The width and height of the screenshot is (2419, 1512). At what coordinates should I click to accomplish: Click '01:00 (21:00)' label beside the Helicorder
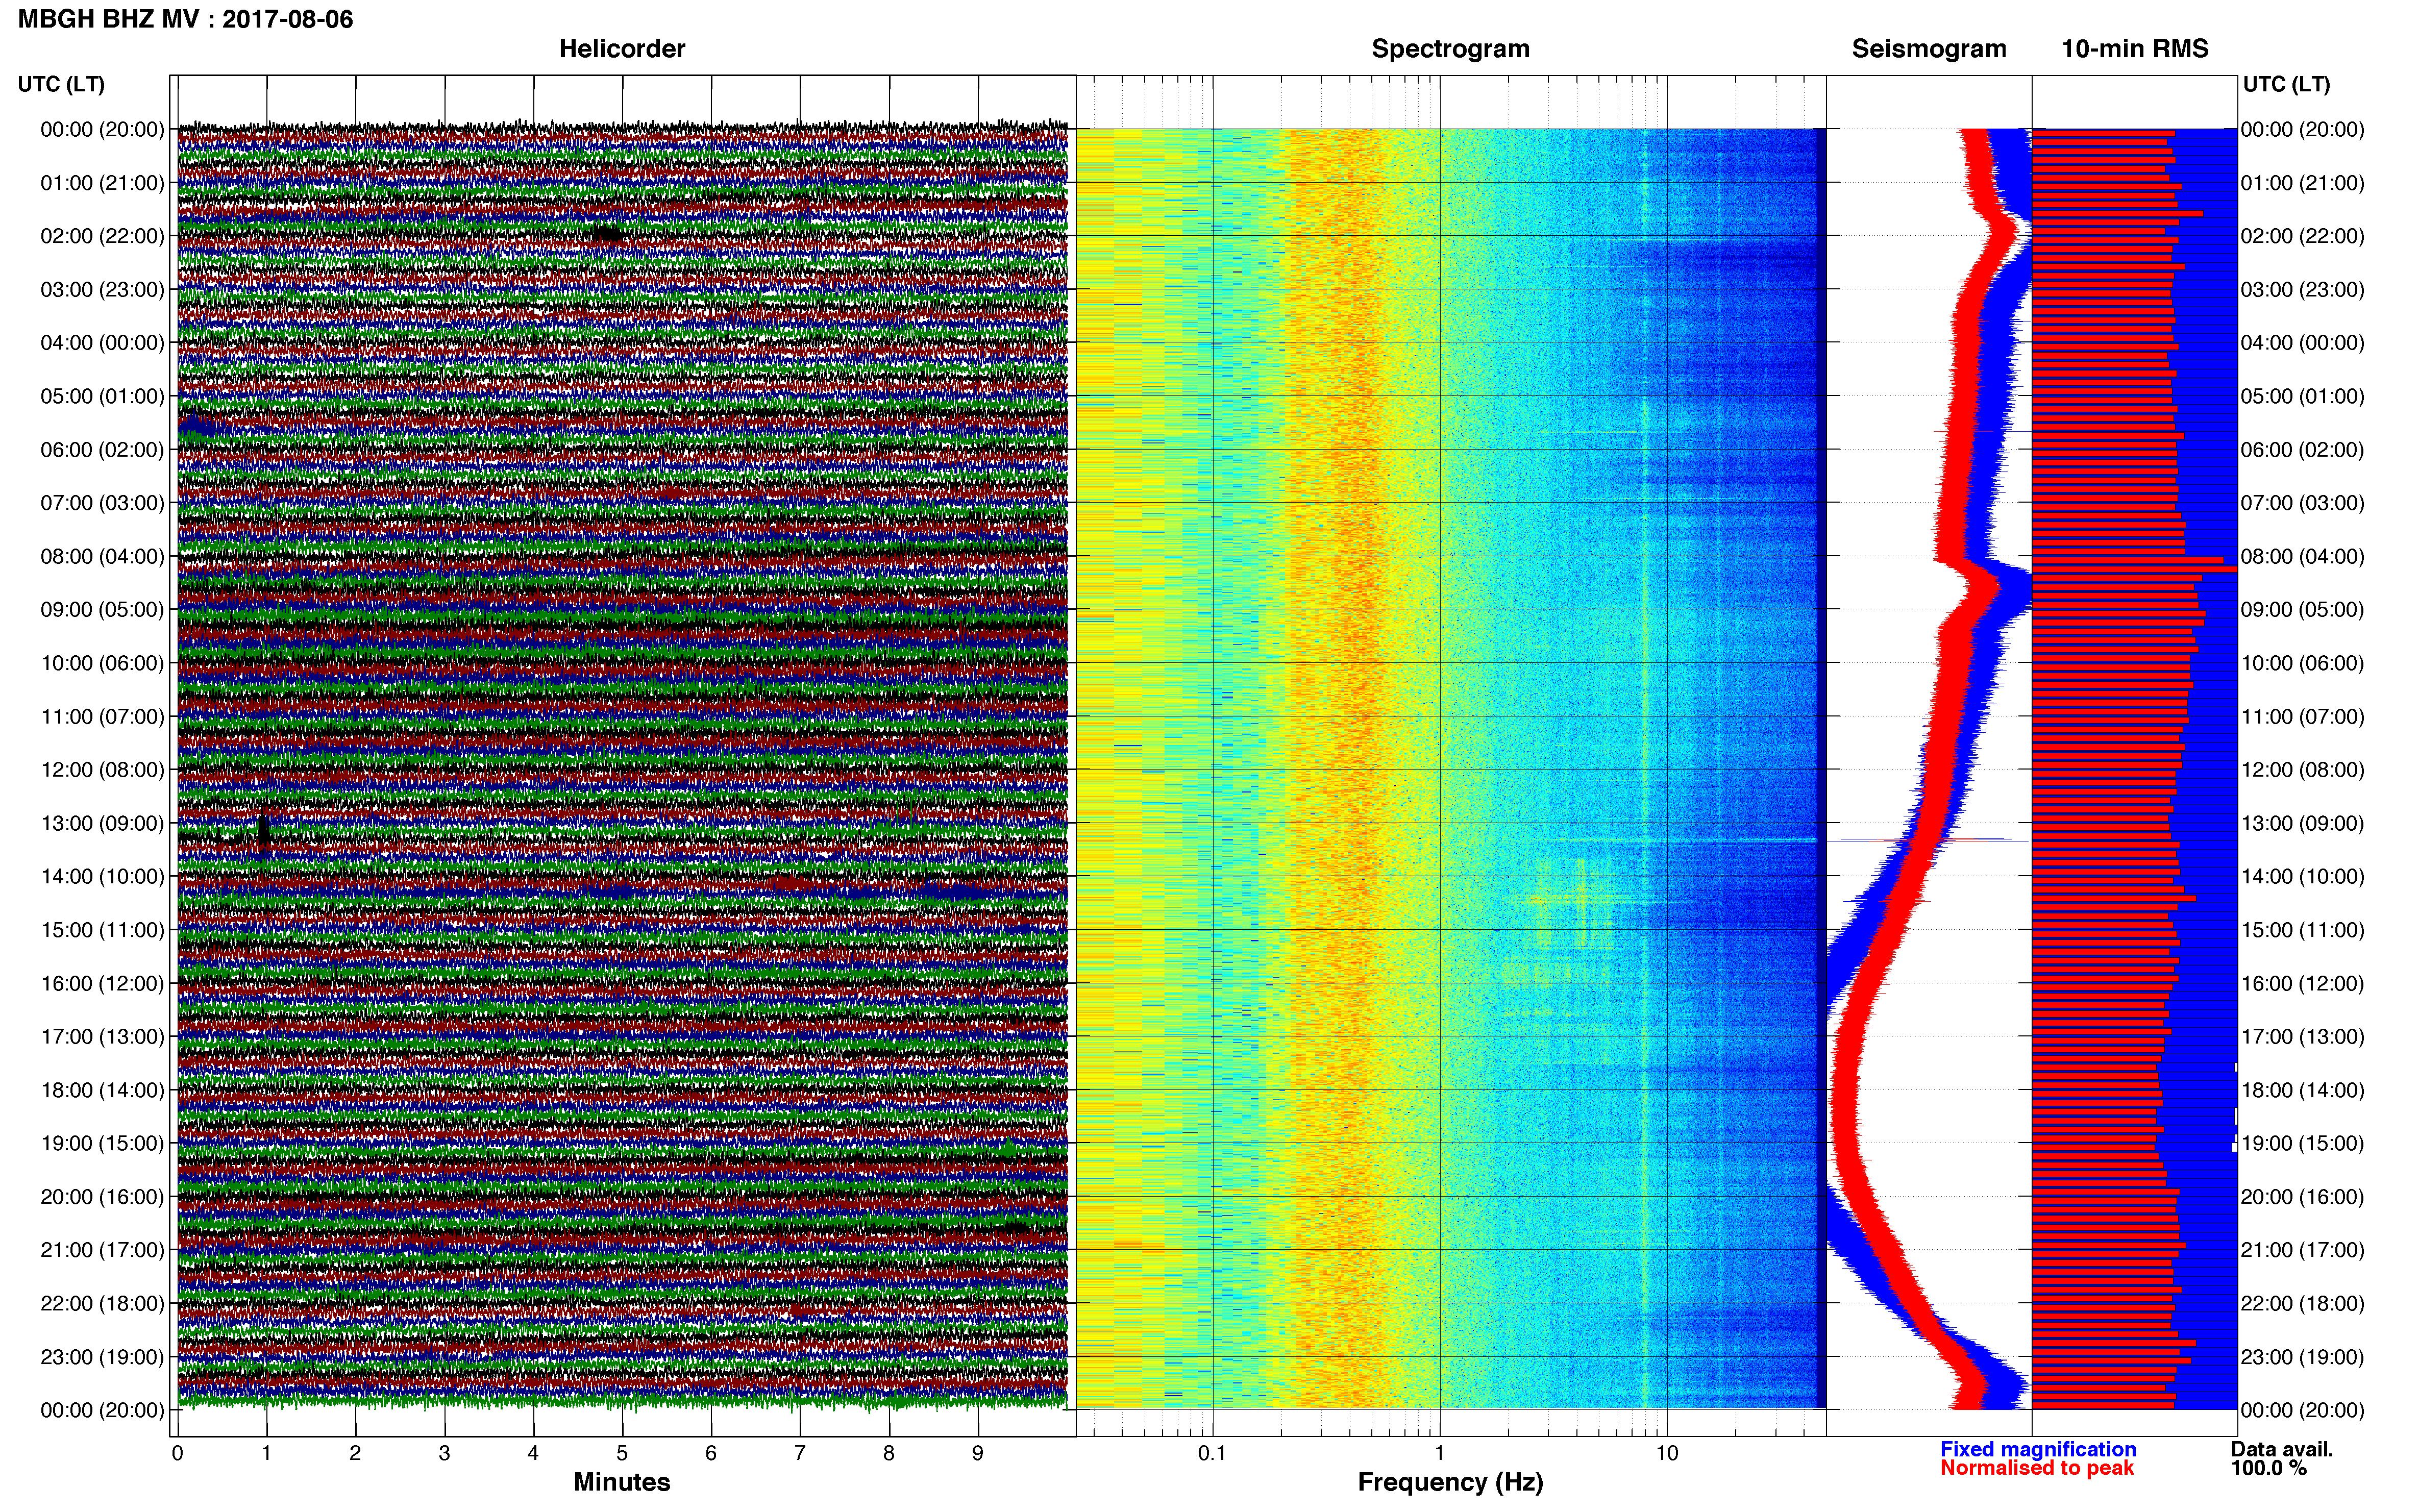[x=102, y=183]
